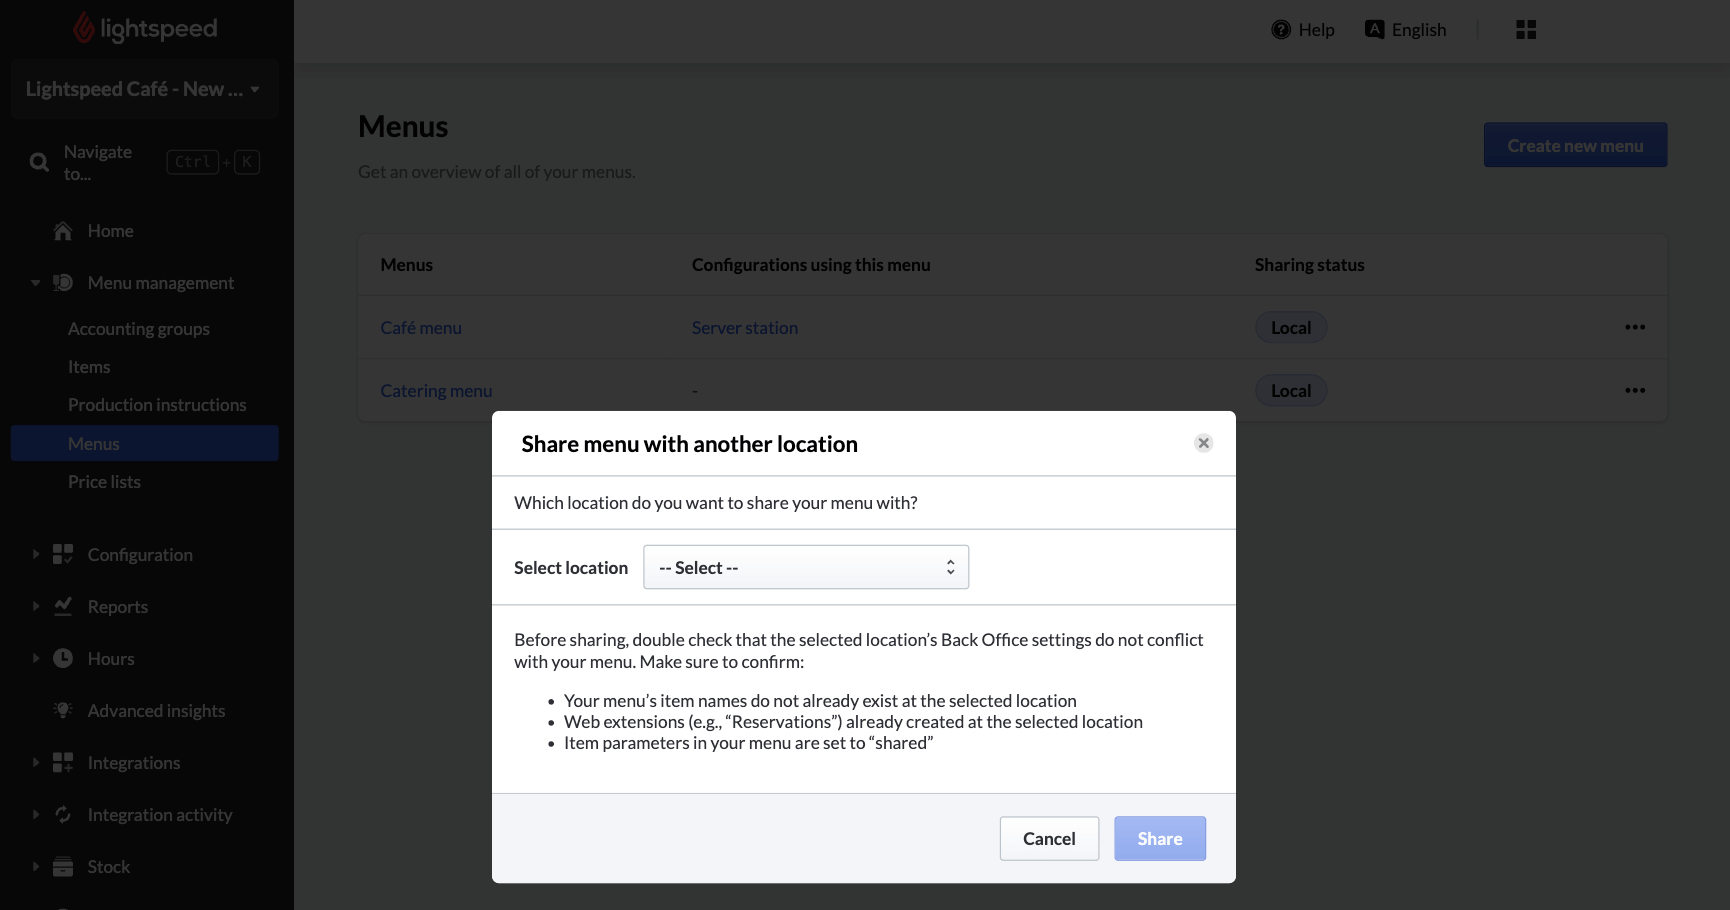Screen dimensions: 1730x910
Task: Click the Home house icon
Action: pyautogui.click(x=63, y=231)
